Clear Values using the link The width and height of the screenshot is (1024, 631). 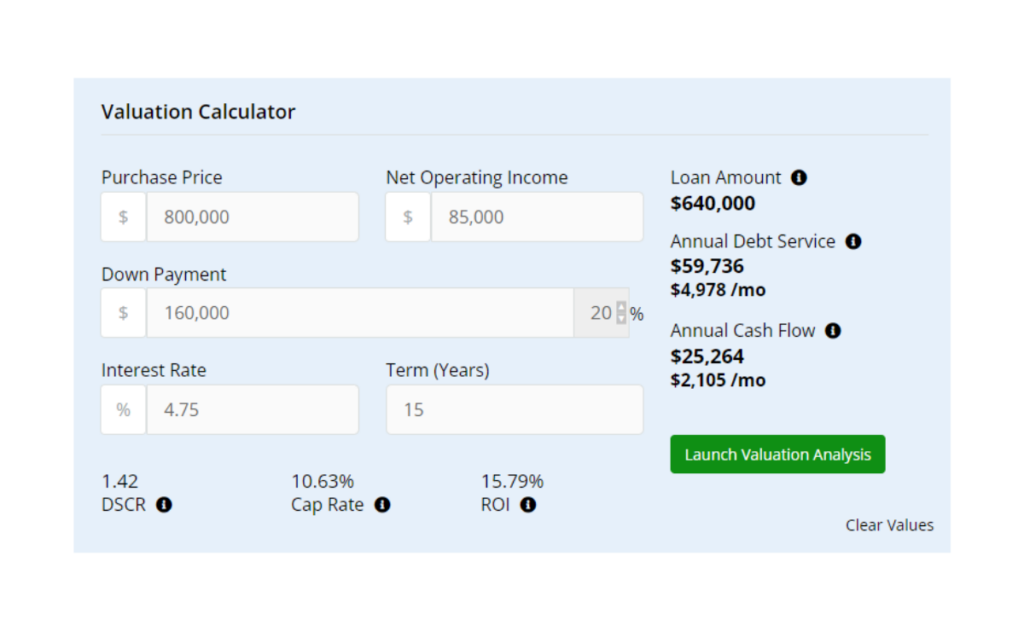[889, 525]
